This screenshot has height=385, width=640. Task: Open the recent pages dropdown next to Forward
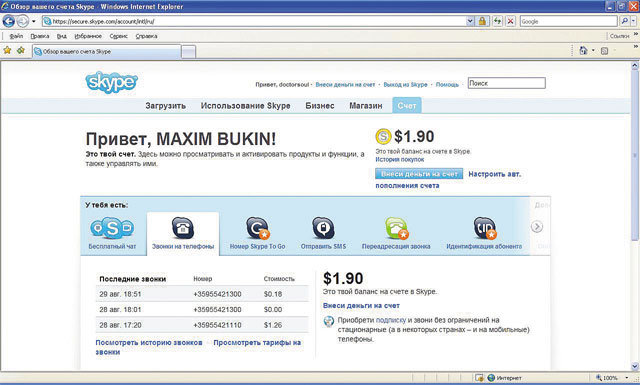click(33, 21)
